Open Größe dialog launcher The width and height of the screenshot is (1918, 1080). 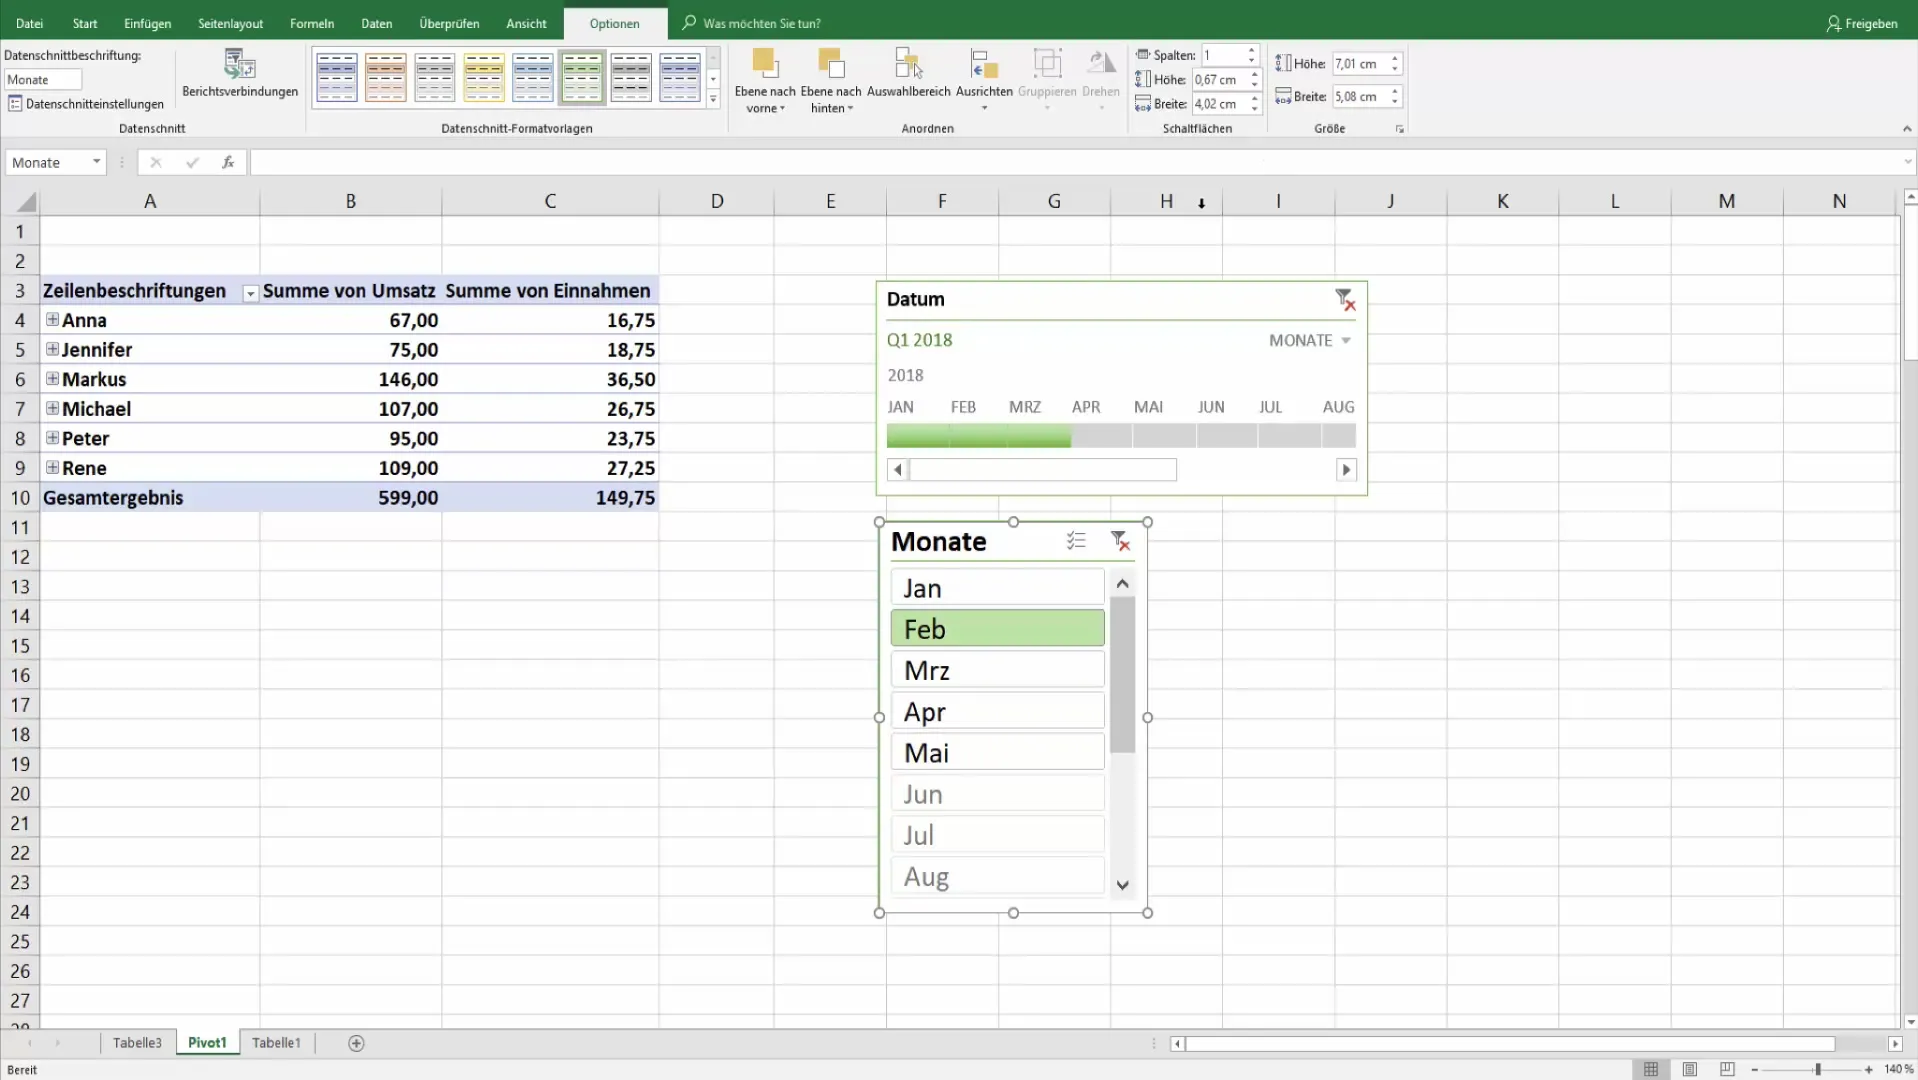coord(1399,129)
